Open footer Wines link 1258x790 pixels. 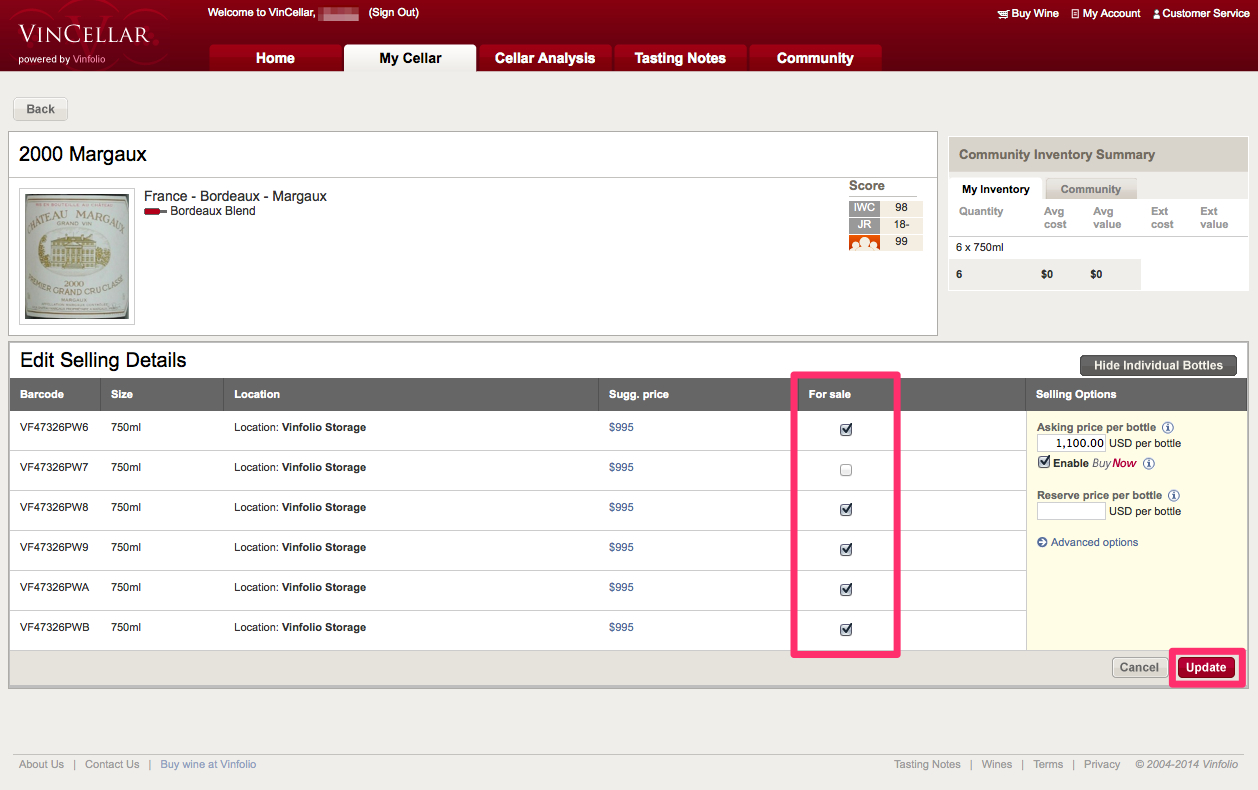coord(997,764)
